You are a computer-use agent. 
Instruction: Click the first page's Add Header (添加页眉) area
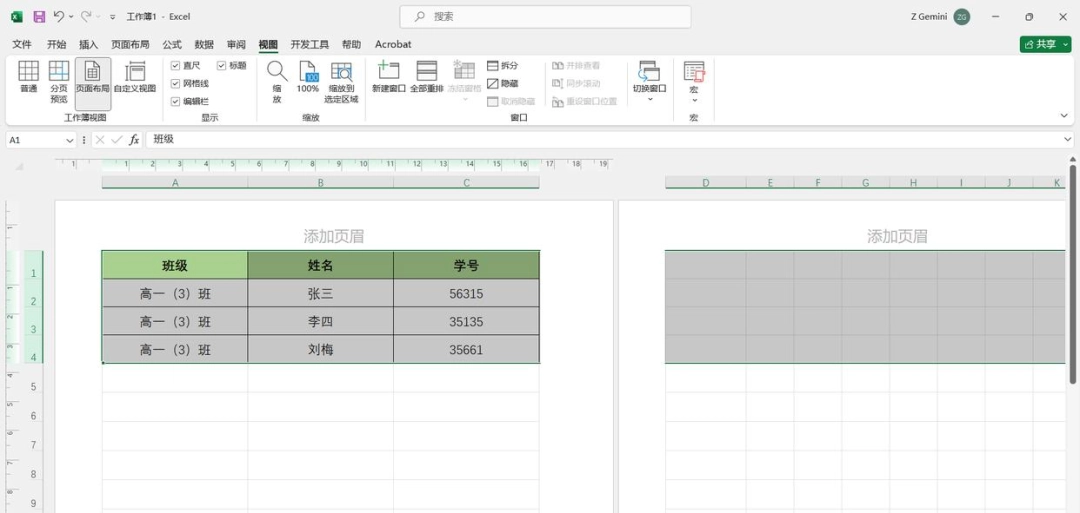(x=333, y=236)
